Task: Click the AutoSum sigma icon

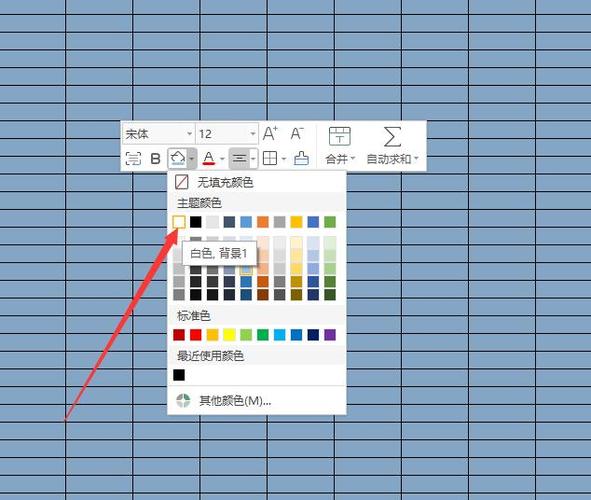Action: (x=392, y=136)
